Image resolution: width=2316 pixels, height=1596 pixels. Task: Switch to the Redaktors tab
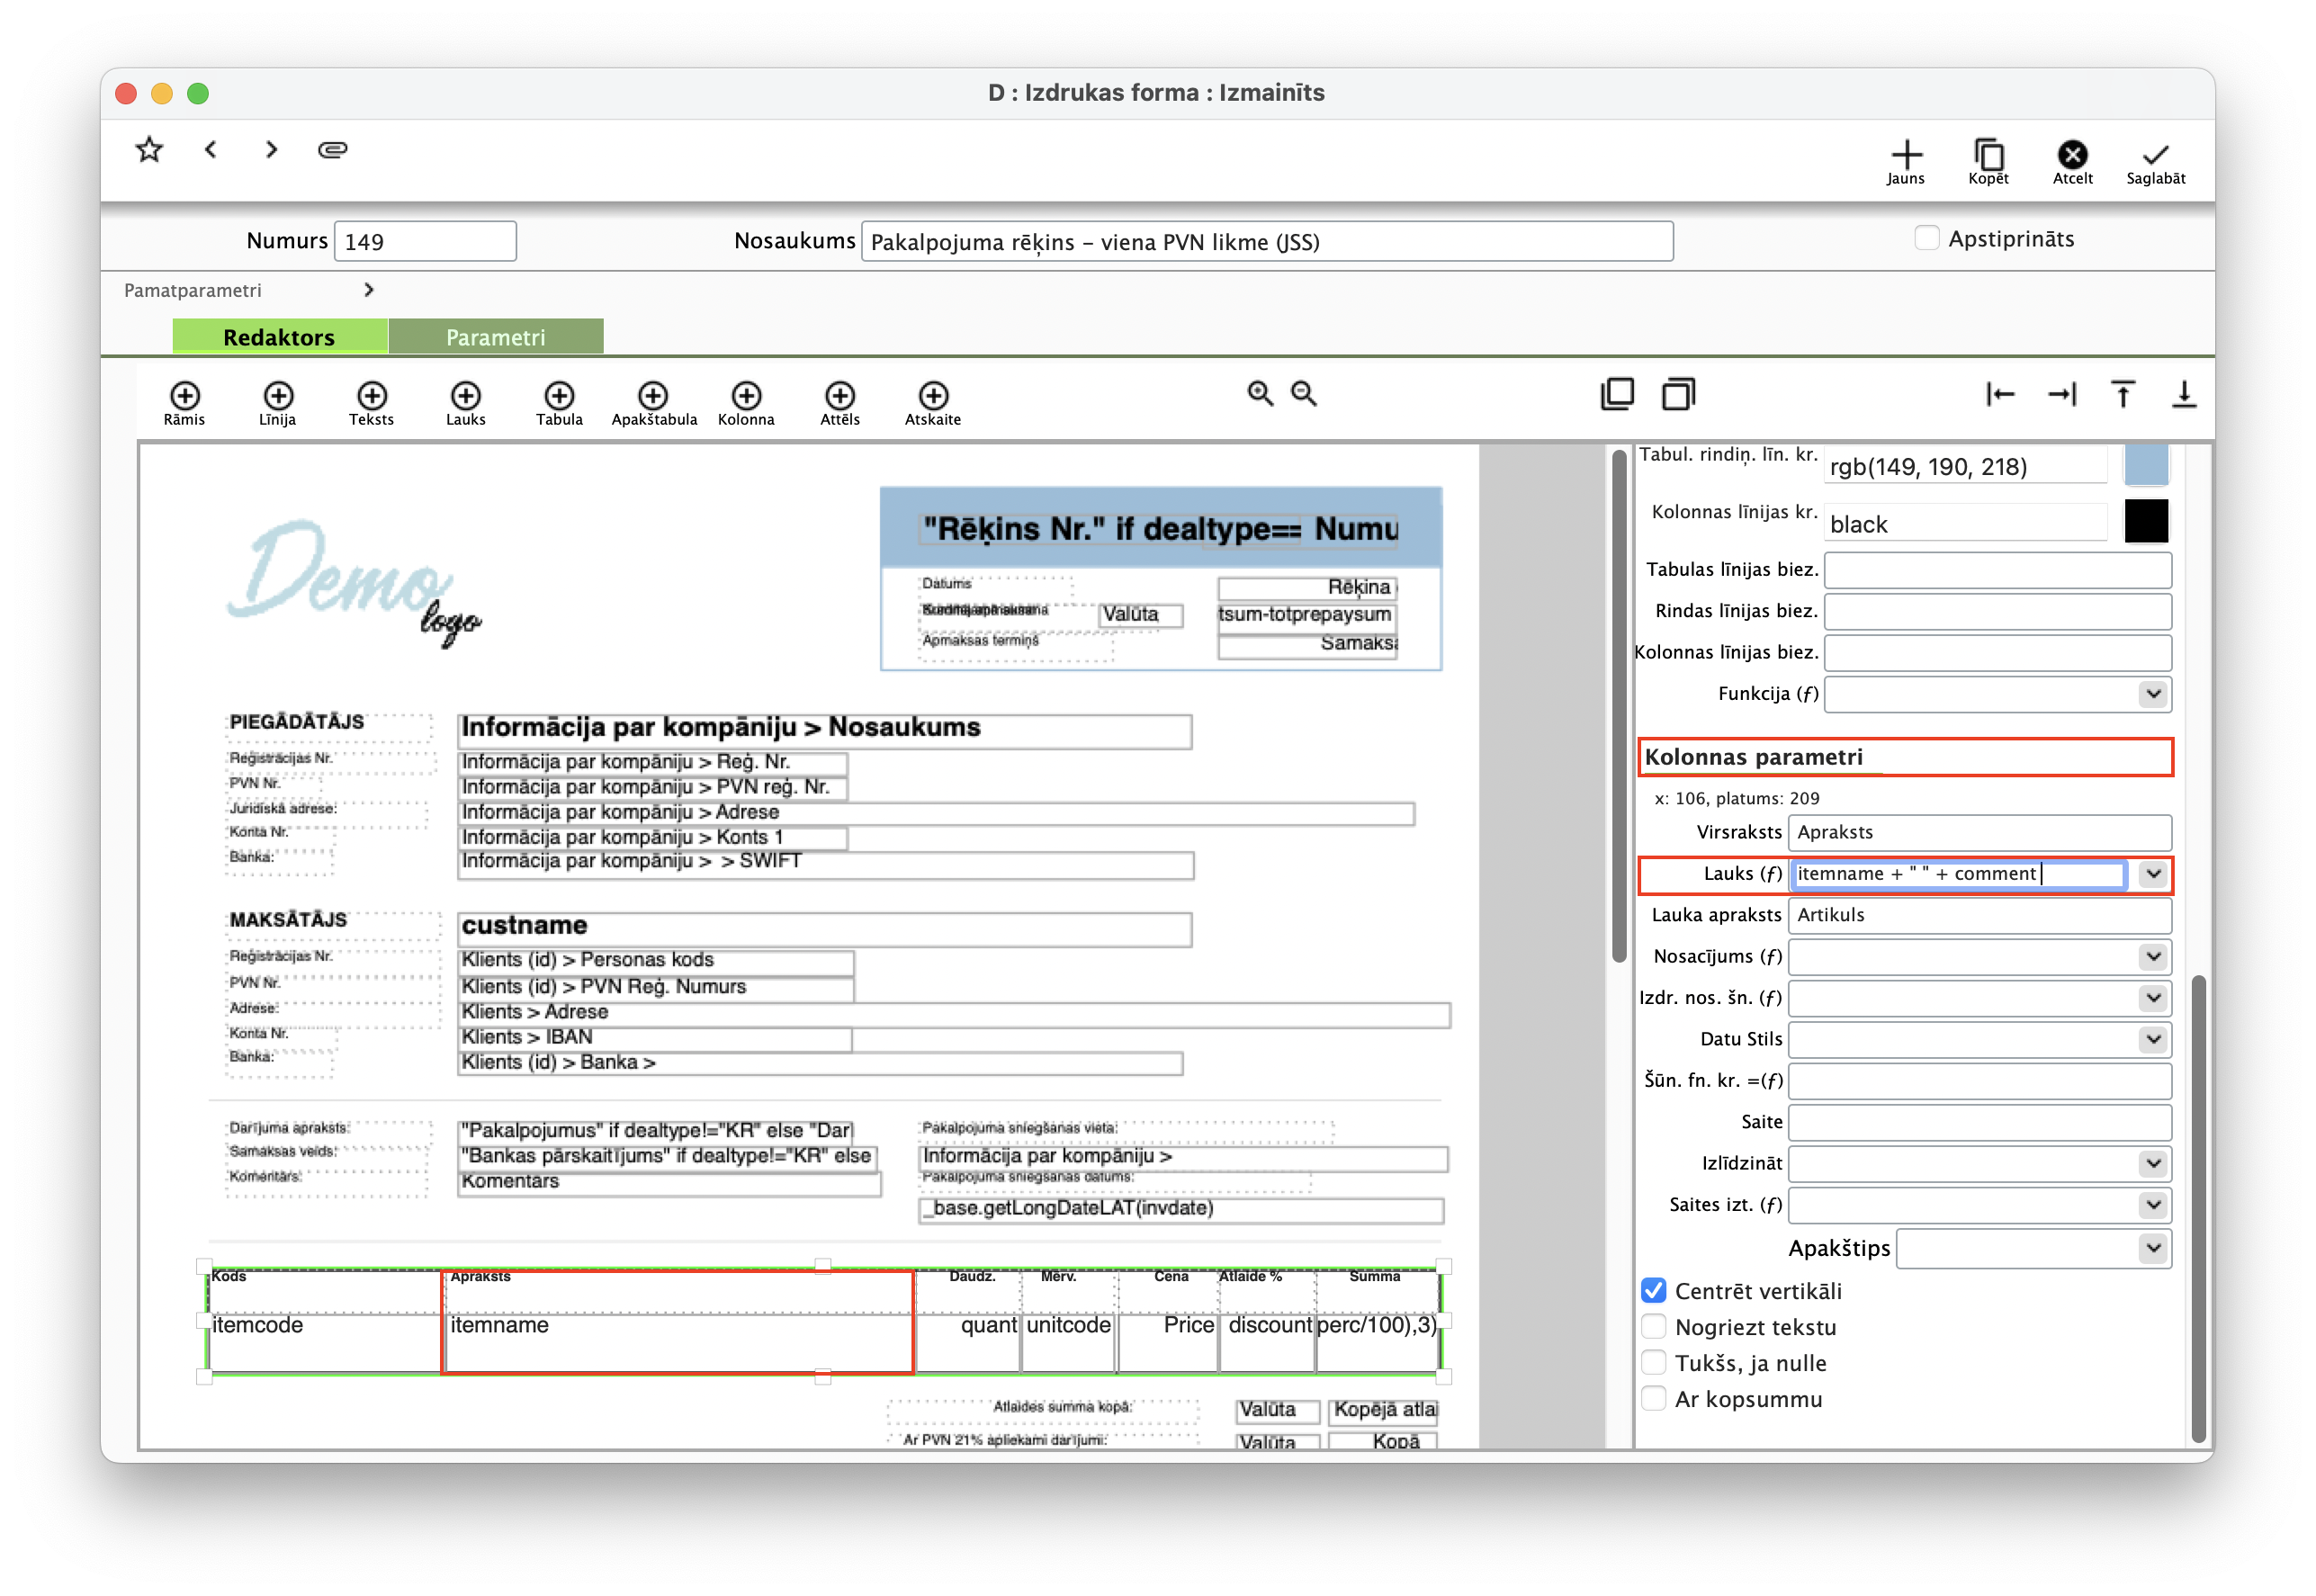[x=279, y=337]
